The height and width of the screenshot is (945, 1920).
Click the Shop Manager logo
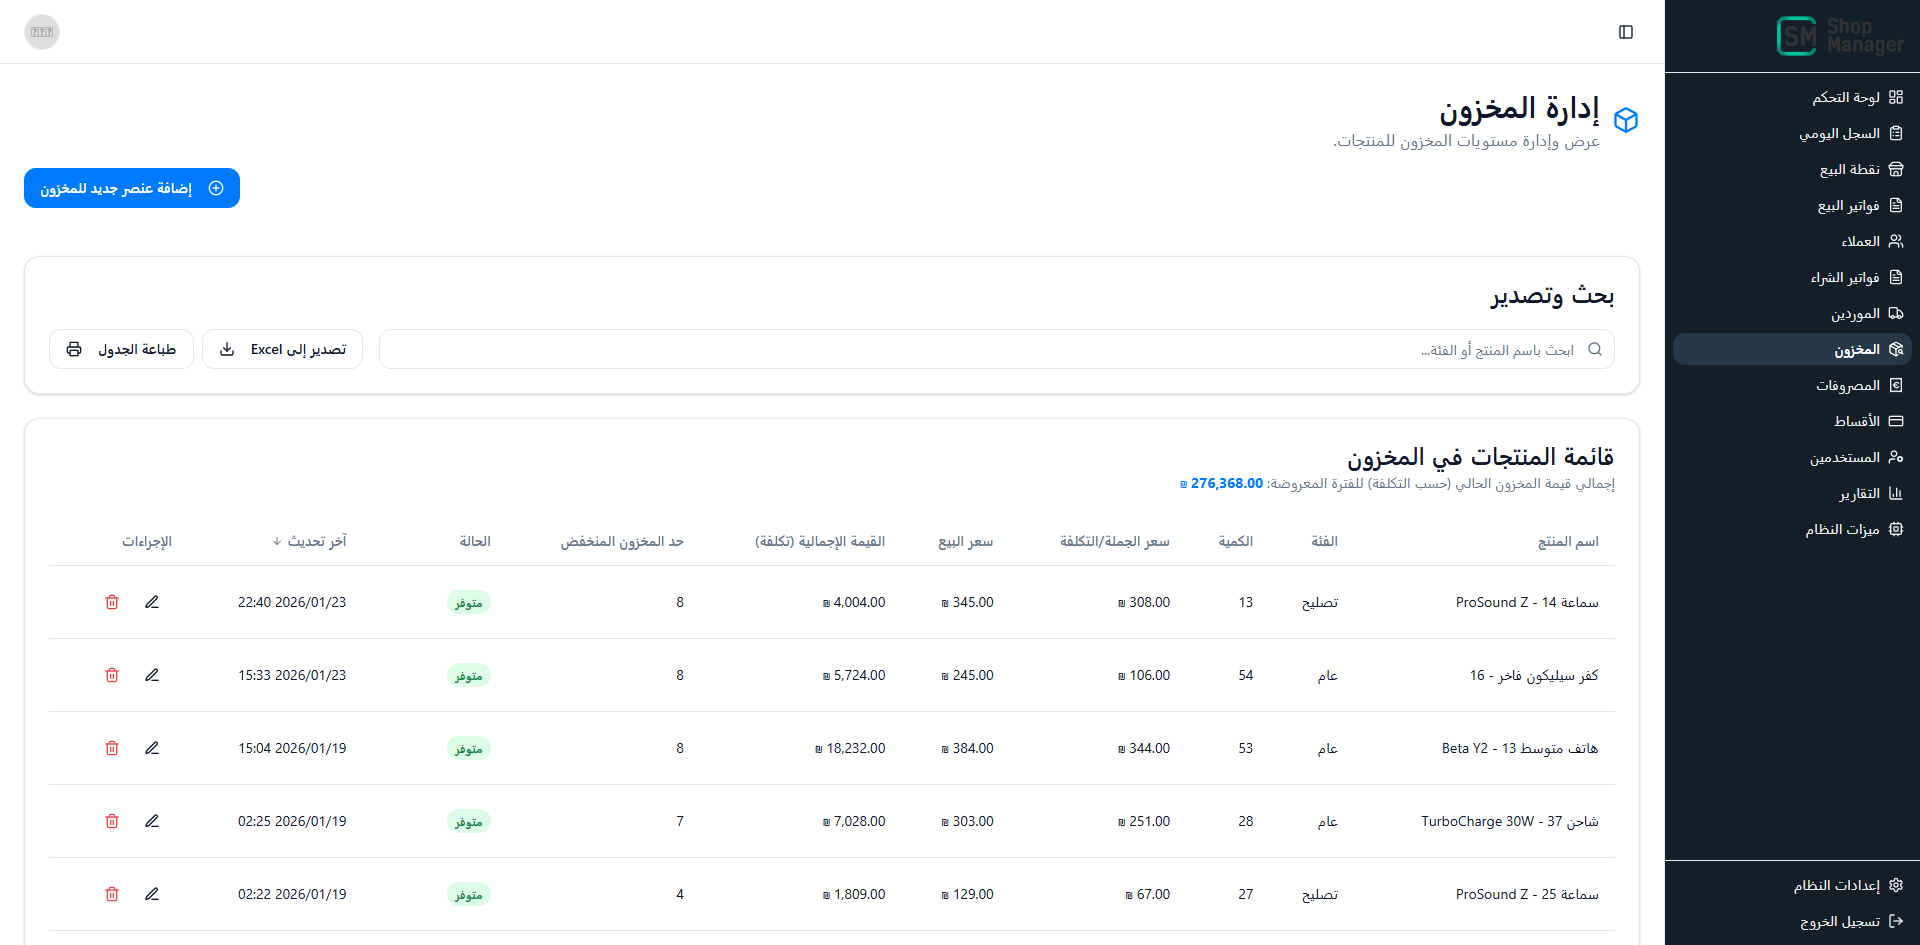(1840, 36)
